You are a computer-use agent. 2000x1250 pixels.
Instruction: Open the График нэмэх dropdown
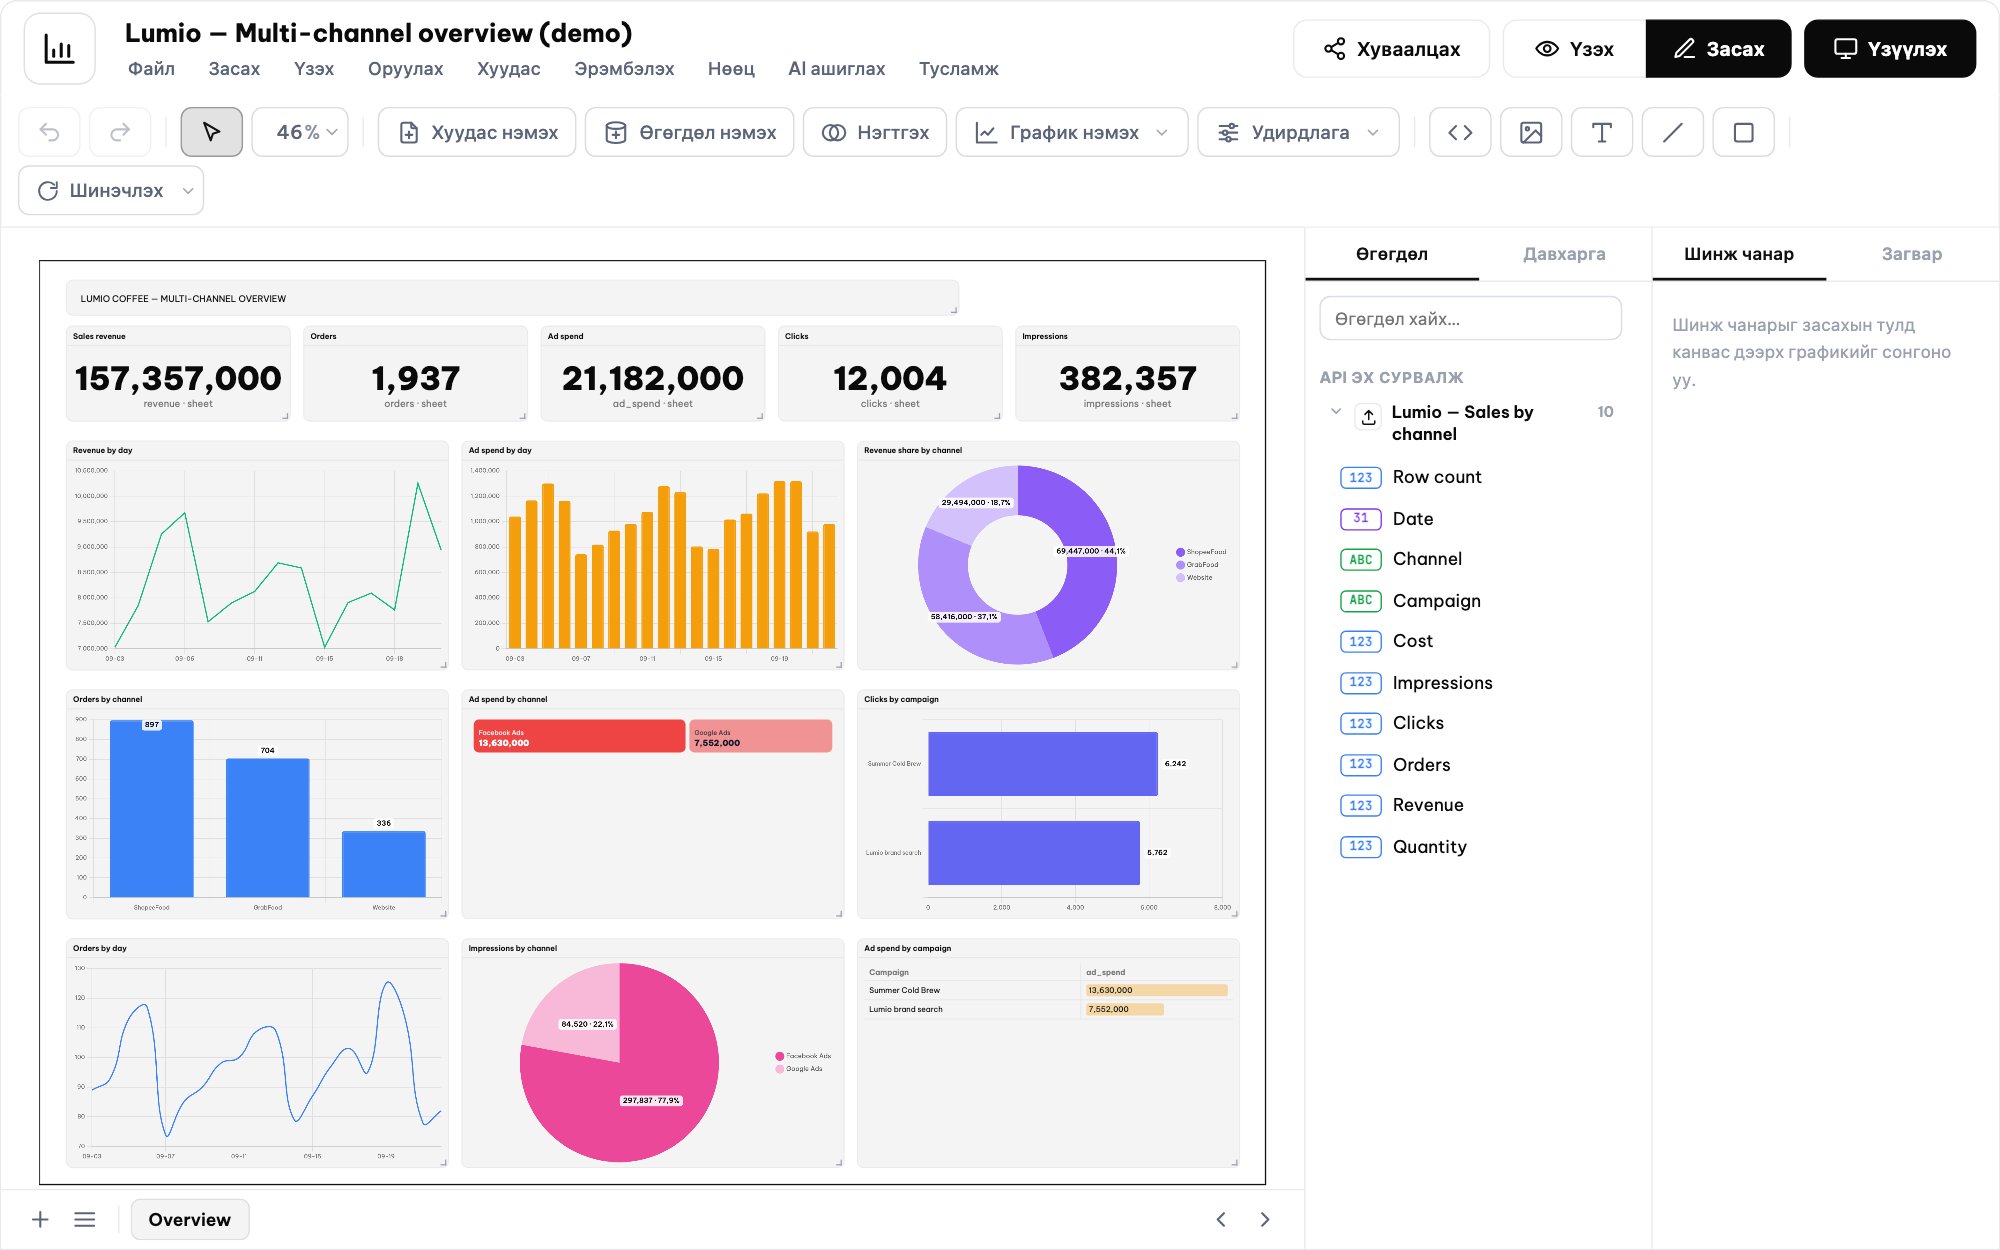pyautogui.click(x=1072, y=132)
